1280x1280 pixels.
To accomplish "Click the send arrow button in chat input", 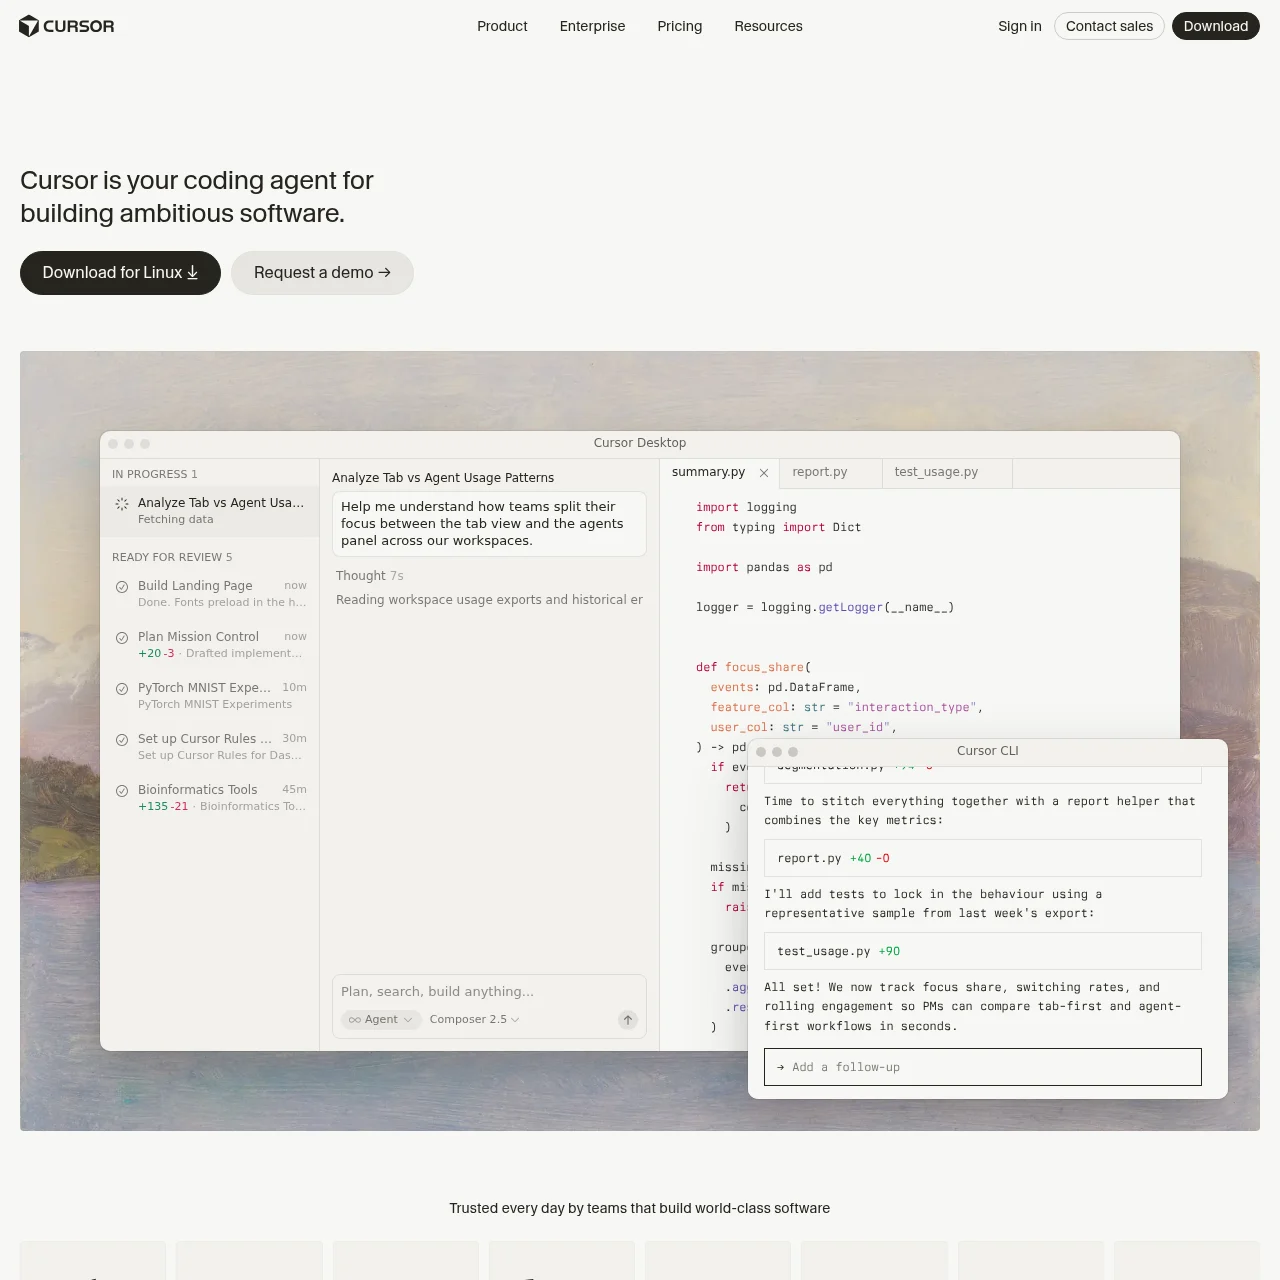I will 628,1020.
